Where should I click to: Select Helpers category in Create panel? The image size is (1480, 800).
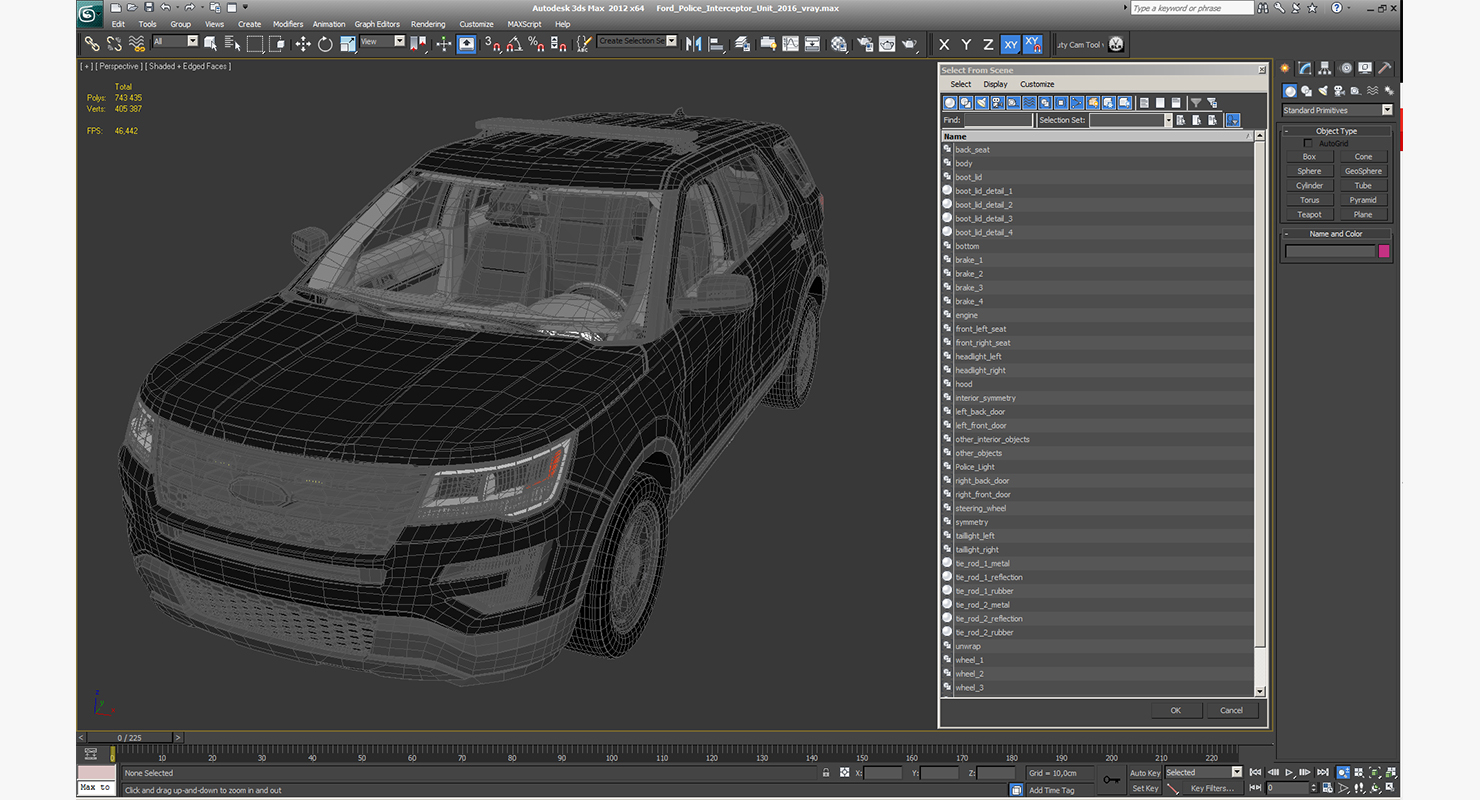pos(1355,91)
